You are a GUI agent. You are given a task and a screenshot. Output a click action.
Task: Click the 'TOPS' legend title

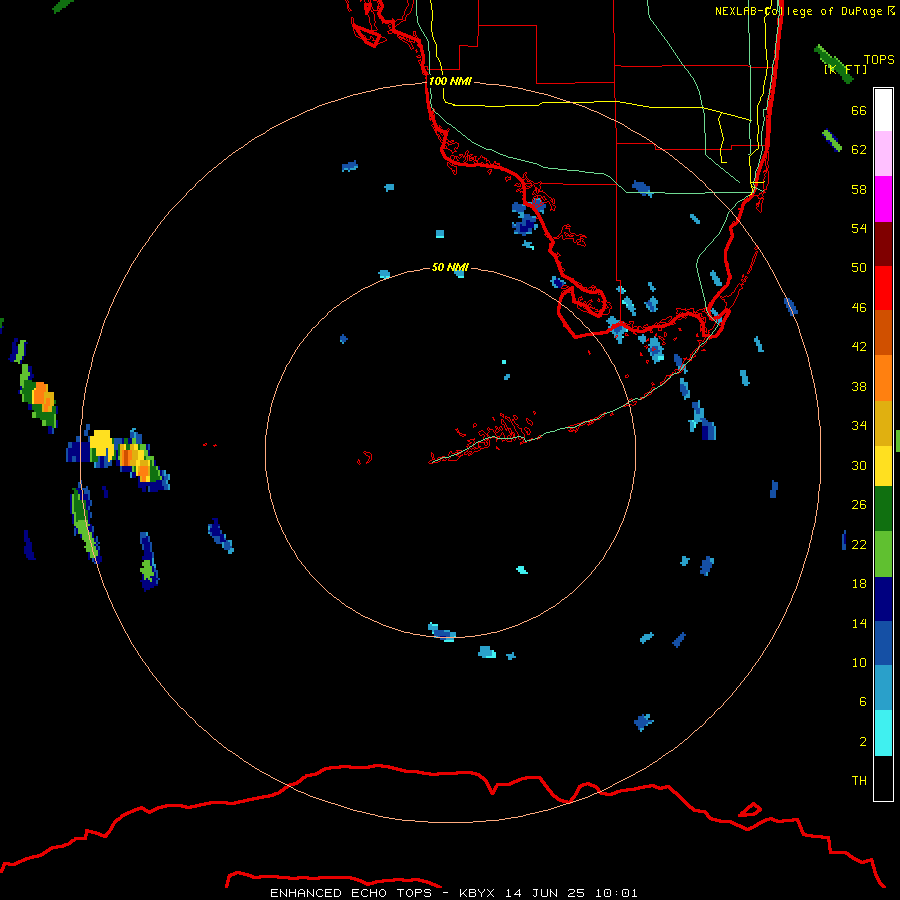tap(879, 59)
